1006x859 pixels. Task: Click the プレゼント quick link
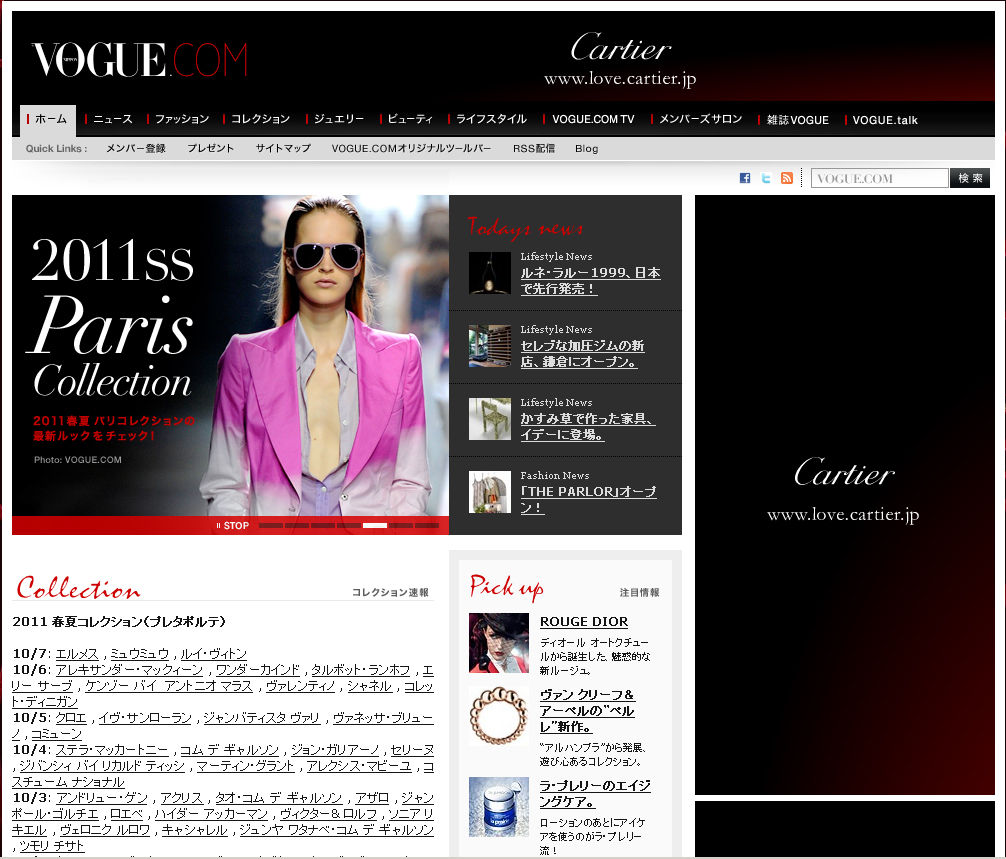tap(210, 148)
